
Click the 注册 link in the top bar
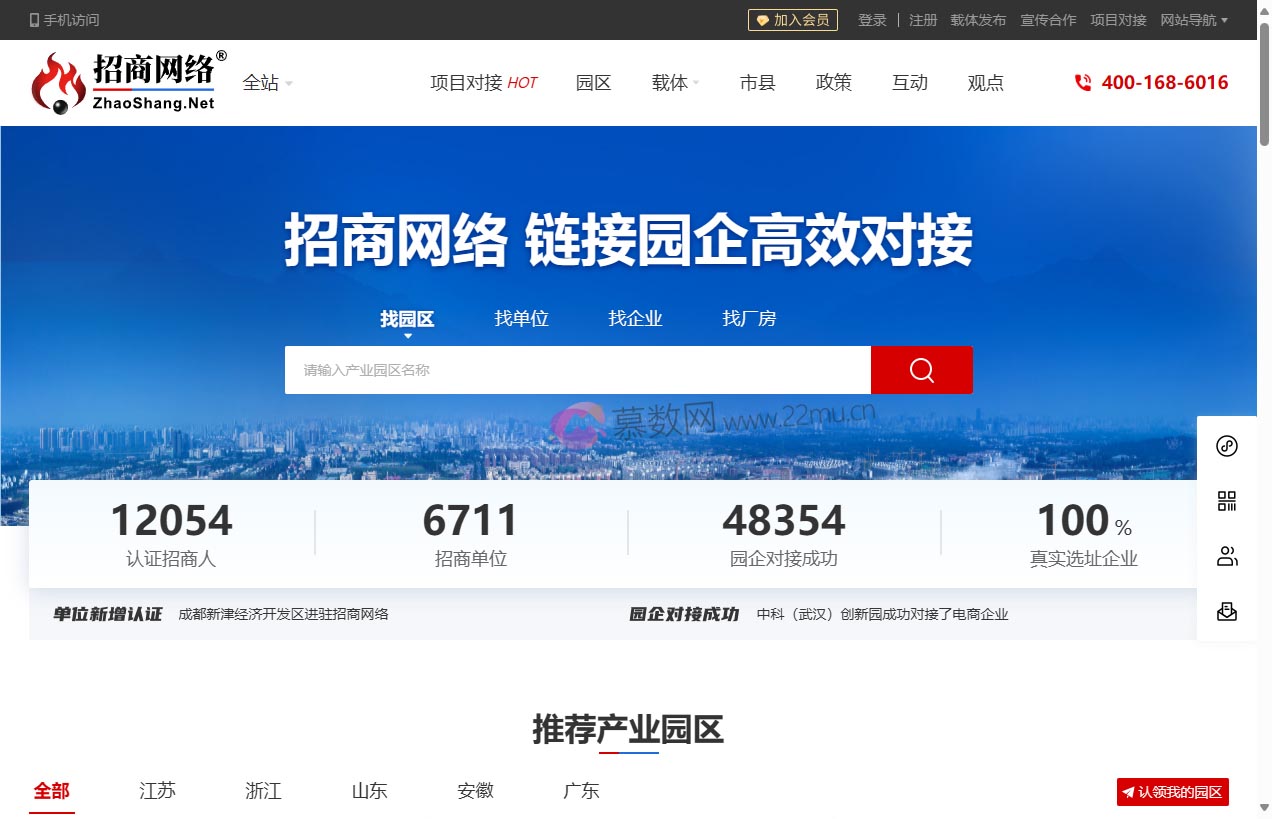(923, 19)
